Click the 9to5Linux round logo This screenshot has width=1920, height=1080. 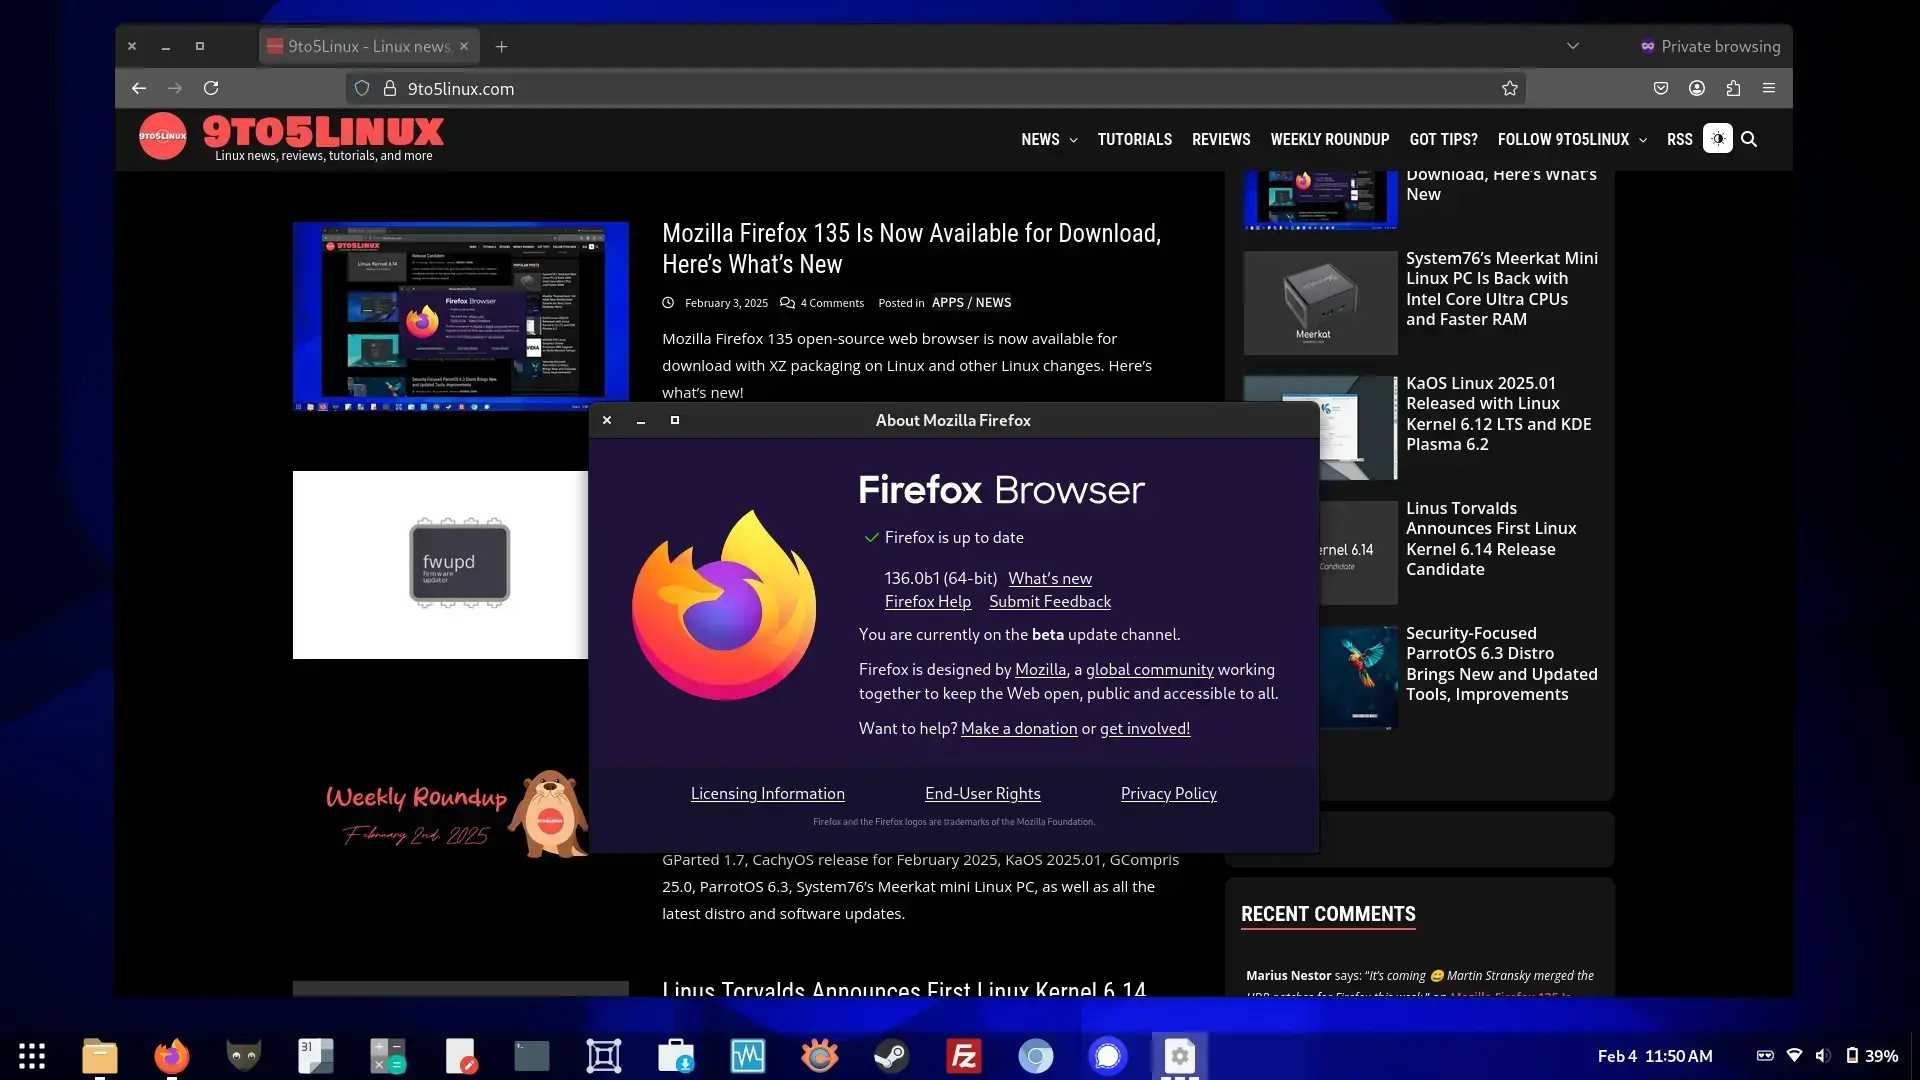coord(163,136)
